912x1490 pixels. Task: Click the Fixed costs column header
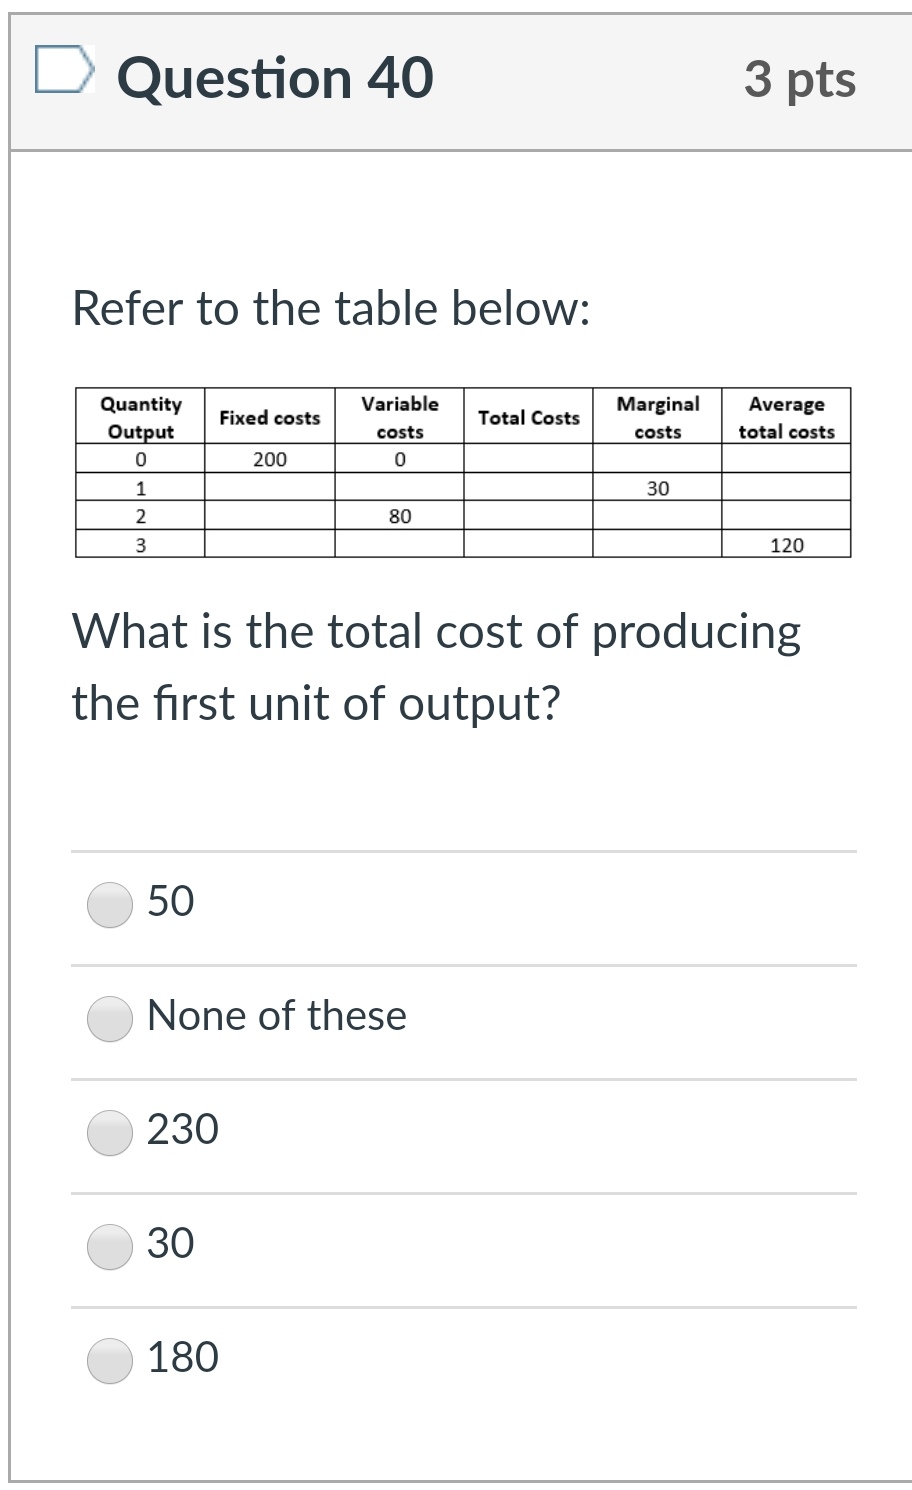(269, 417)
